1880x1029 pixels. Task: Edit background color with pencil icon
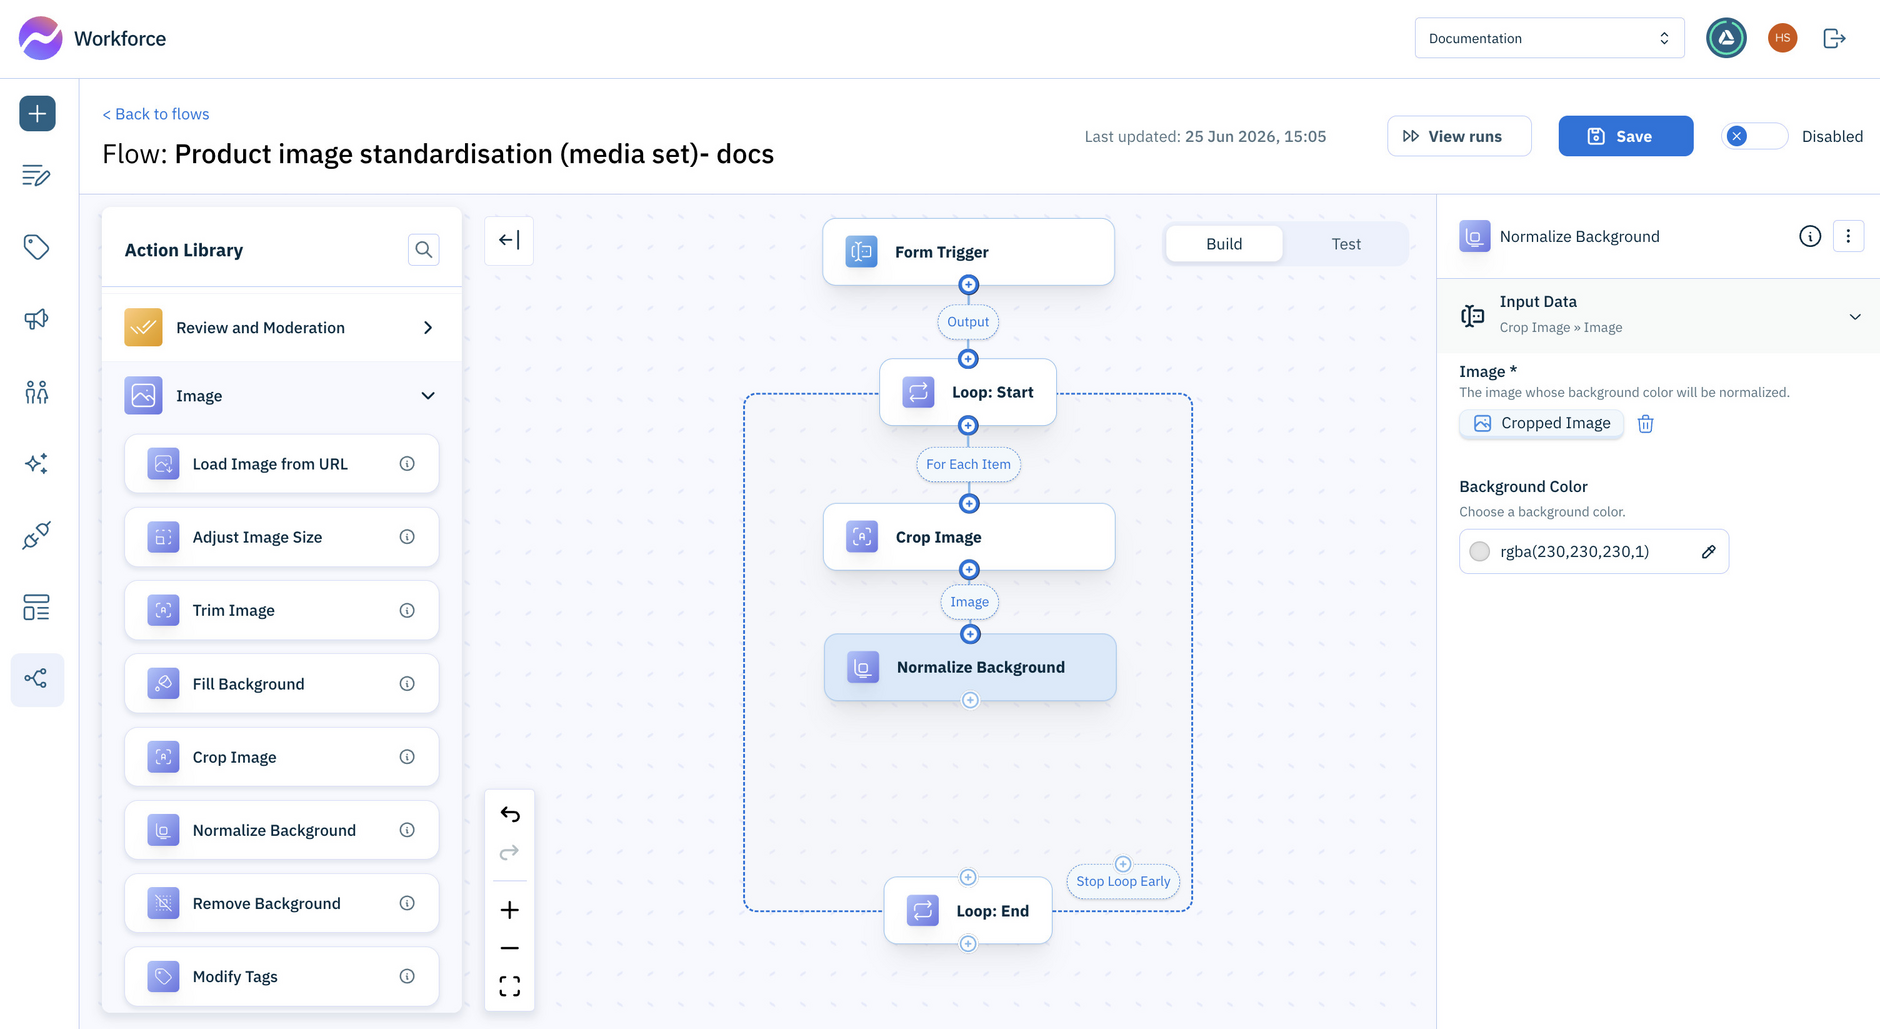[1709, 552]
